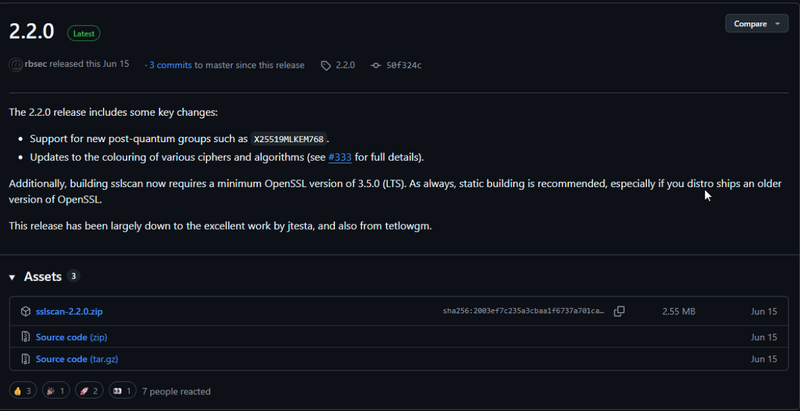Collapse the Assets section triangle
Screen dimensions: 800x411
pyautogui.click(x=13, y=277)
